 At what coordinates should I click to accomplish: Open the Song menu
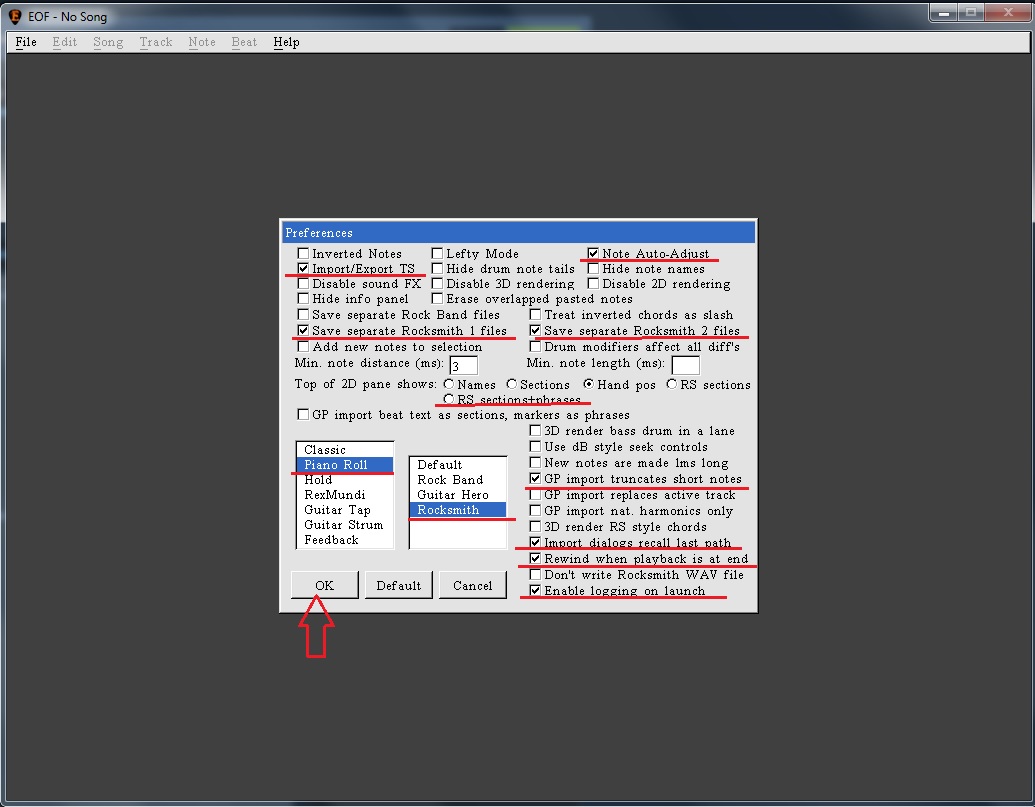tap(108, 42)
